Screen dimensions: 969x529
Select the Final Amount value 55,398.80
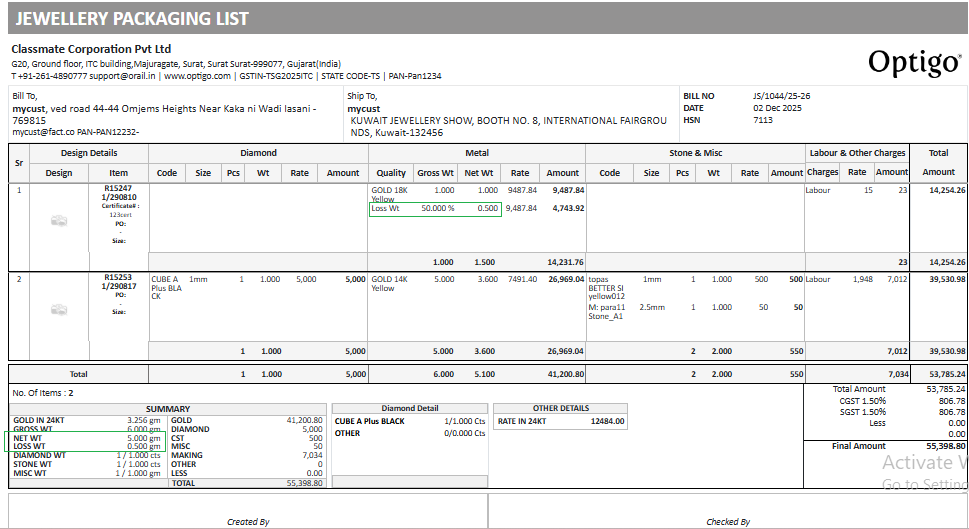coord(945,446)
